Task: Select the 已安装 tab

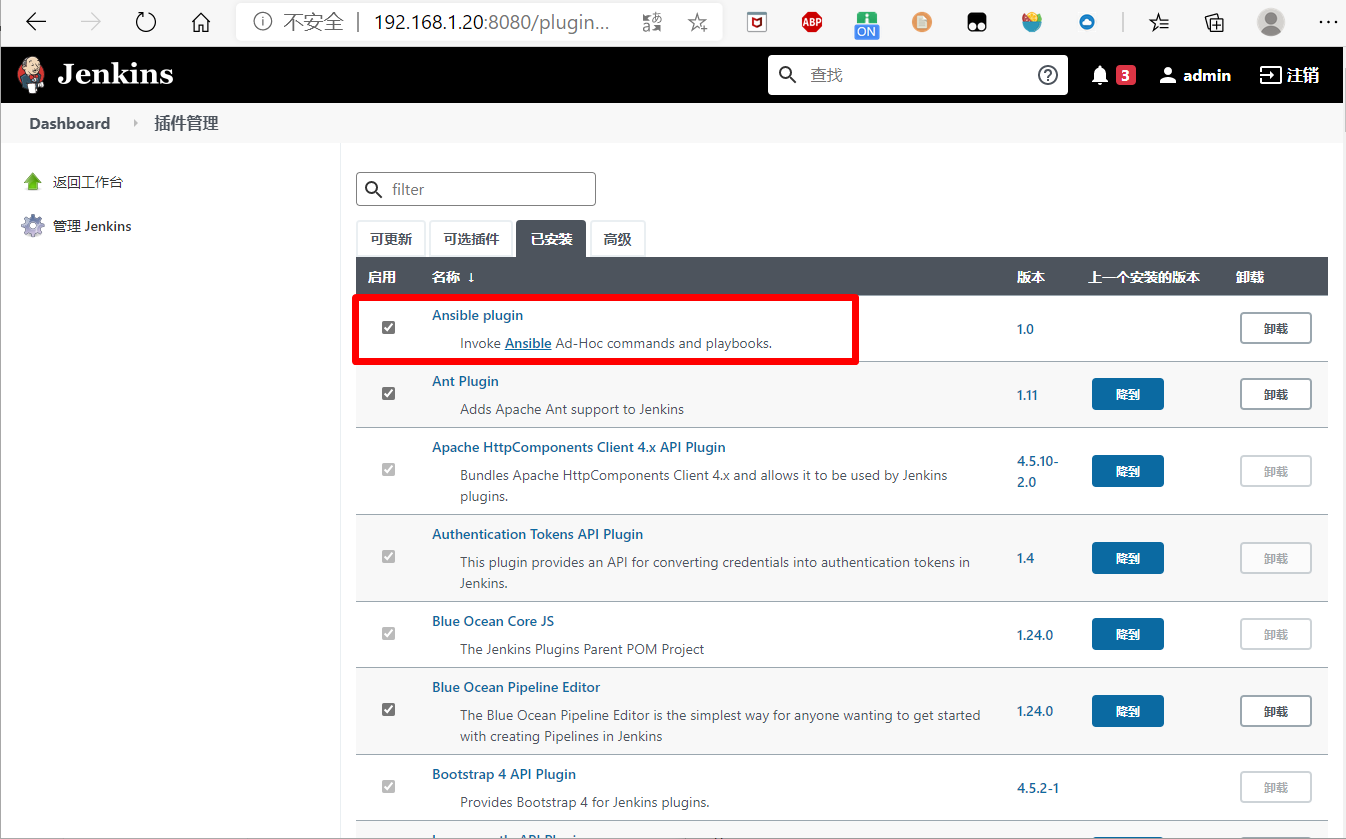Action: point(551,239)
